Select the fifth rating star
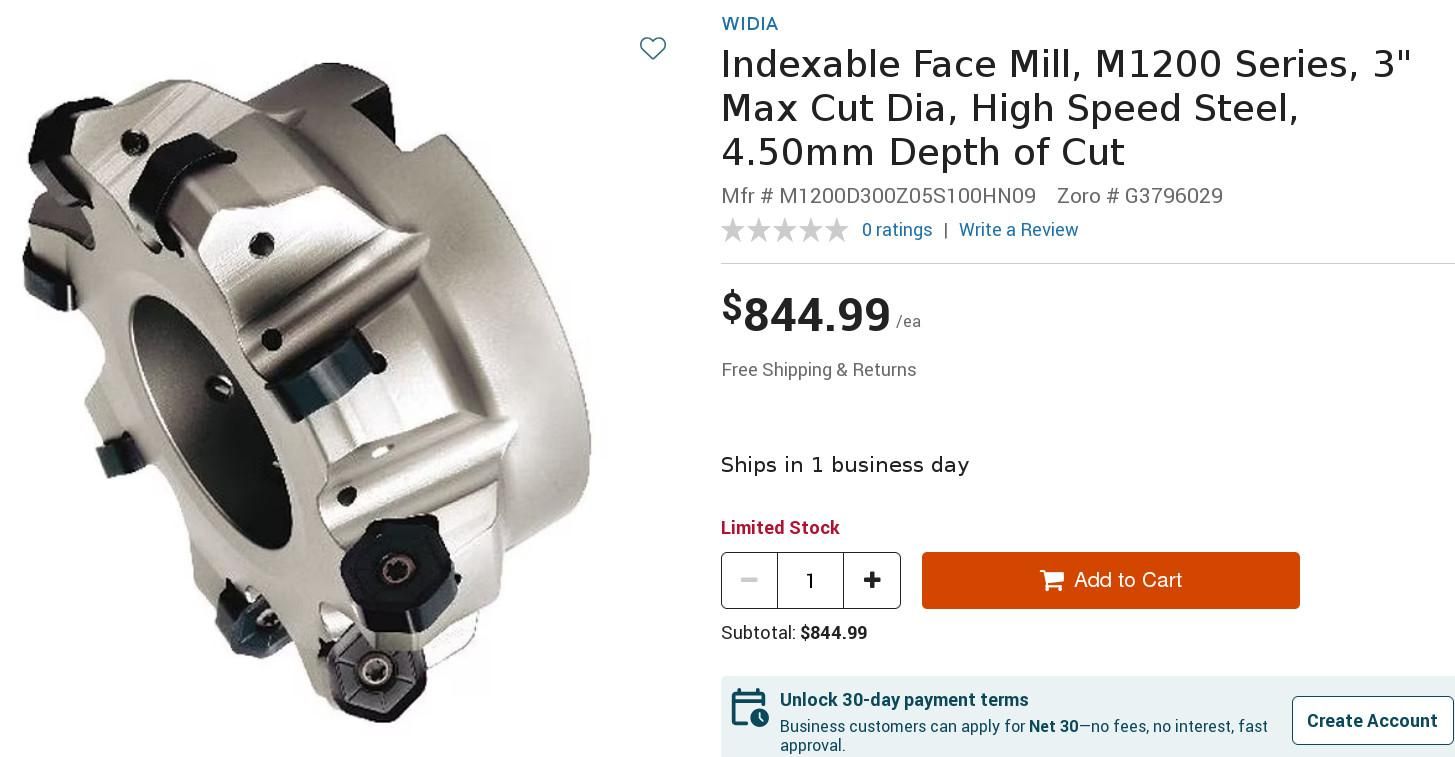 [837, 230]
